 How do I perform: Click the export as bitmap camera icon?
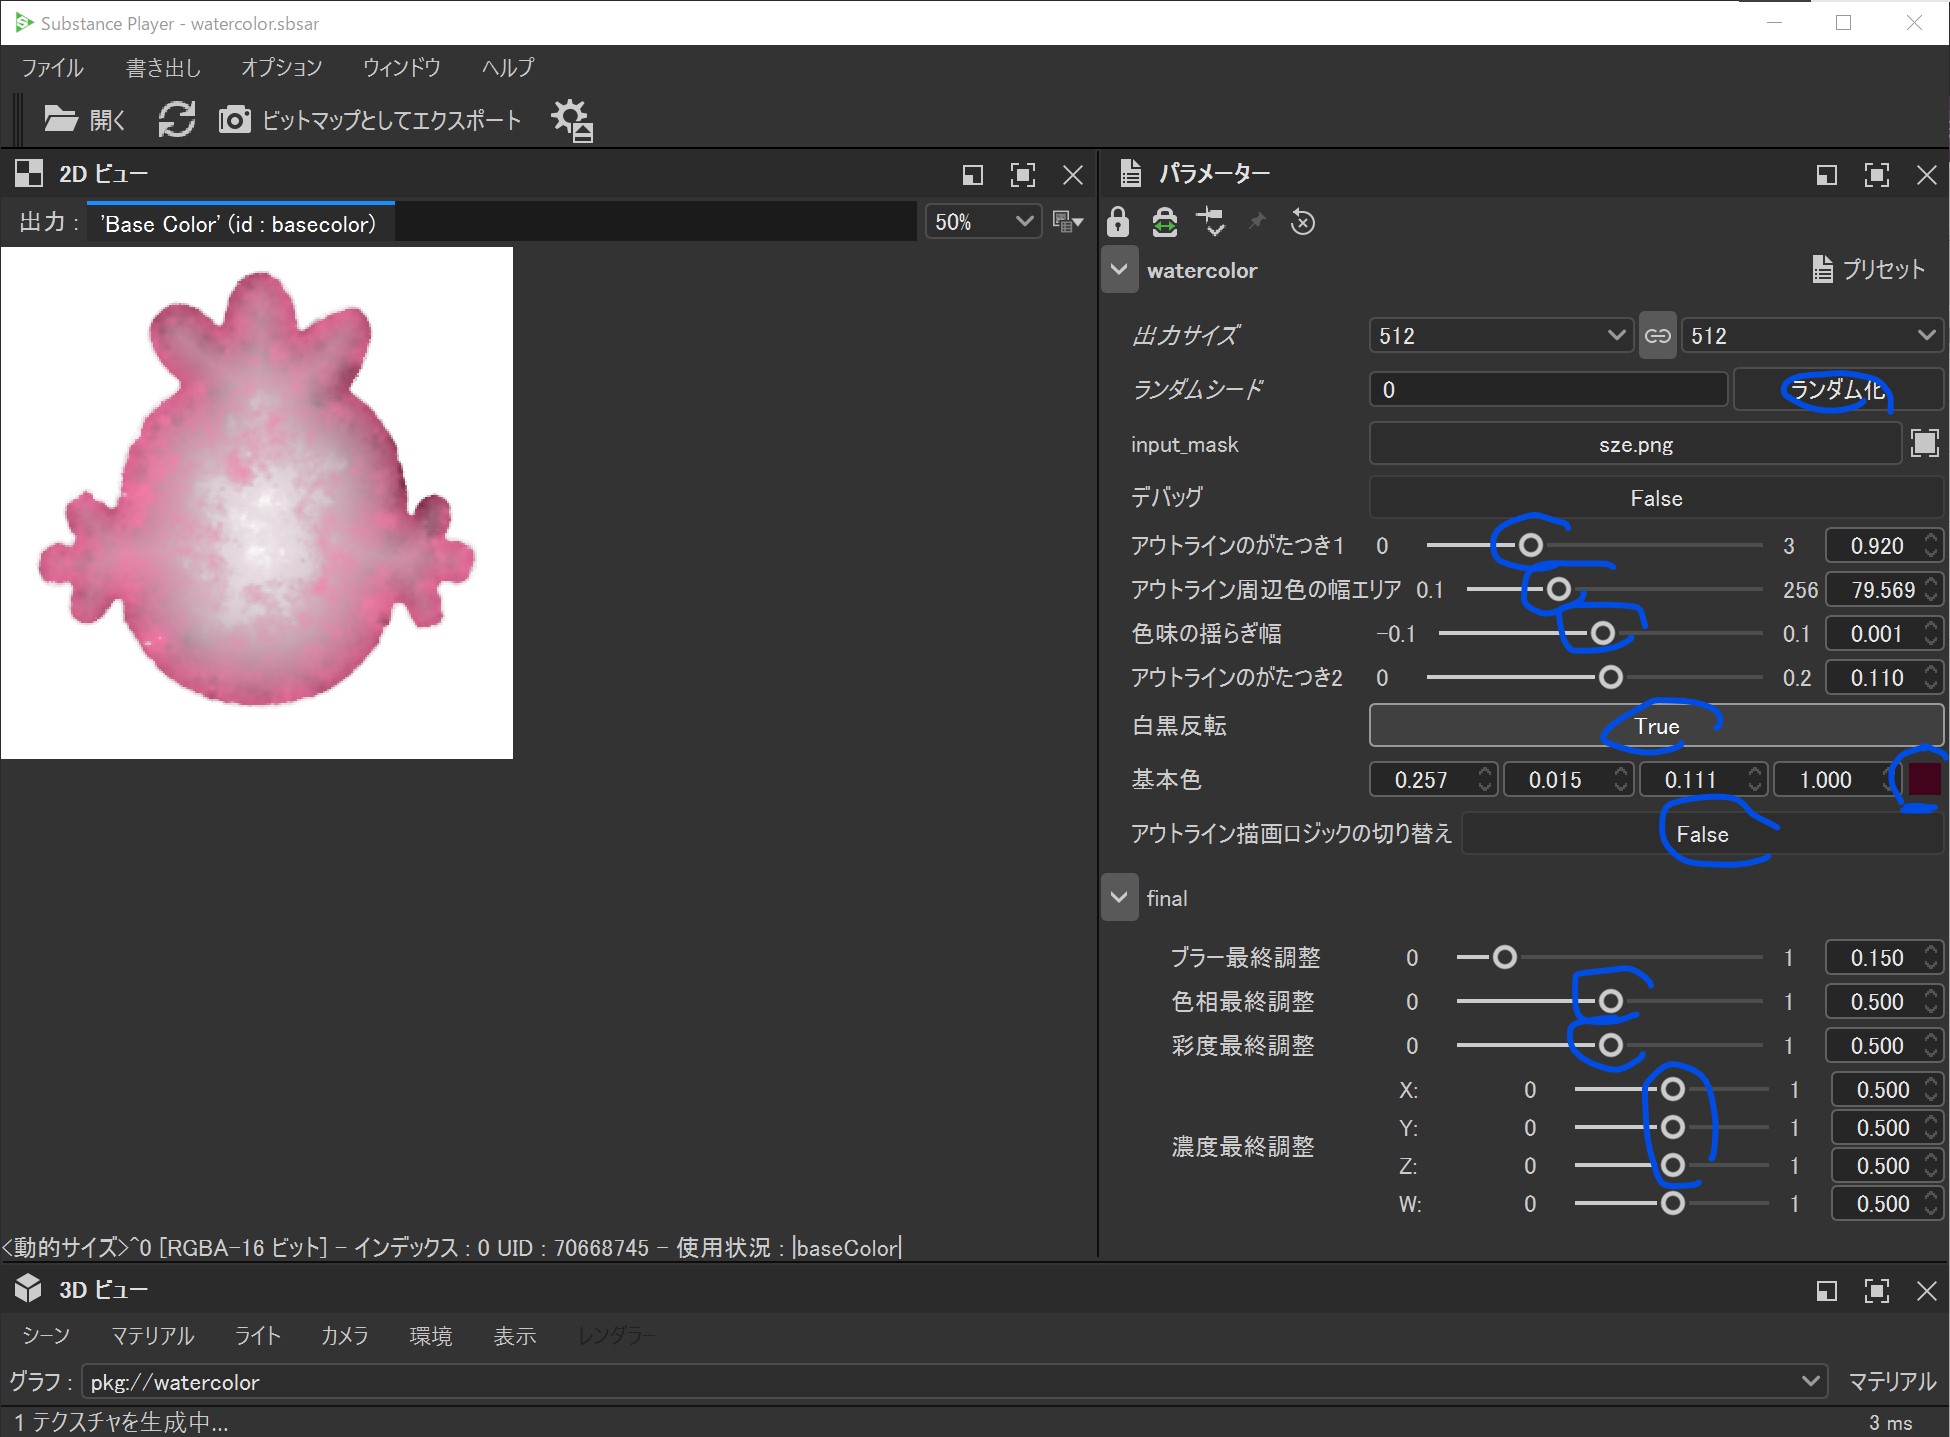pos(234,120)
